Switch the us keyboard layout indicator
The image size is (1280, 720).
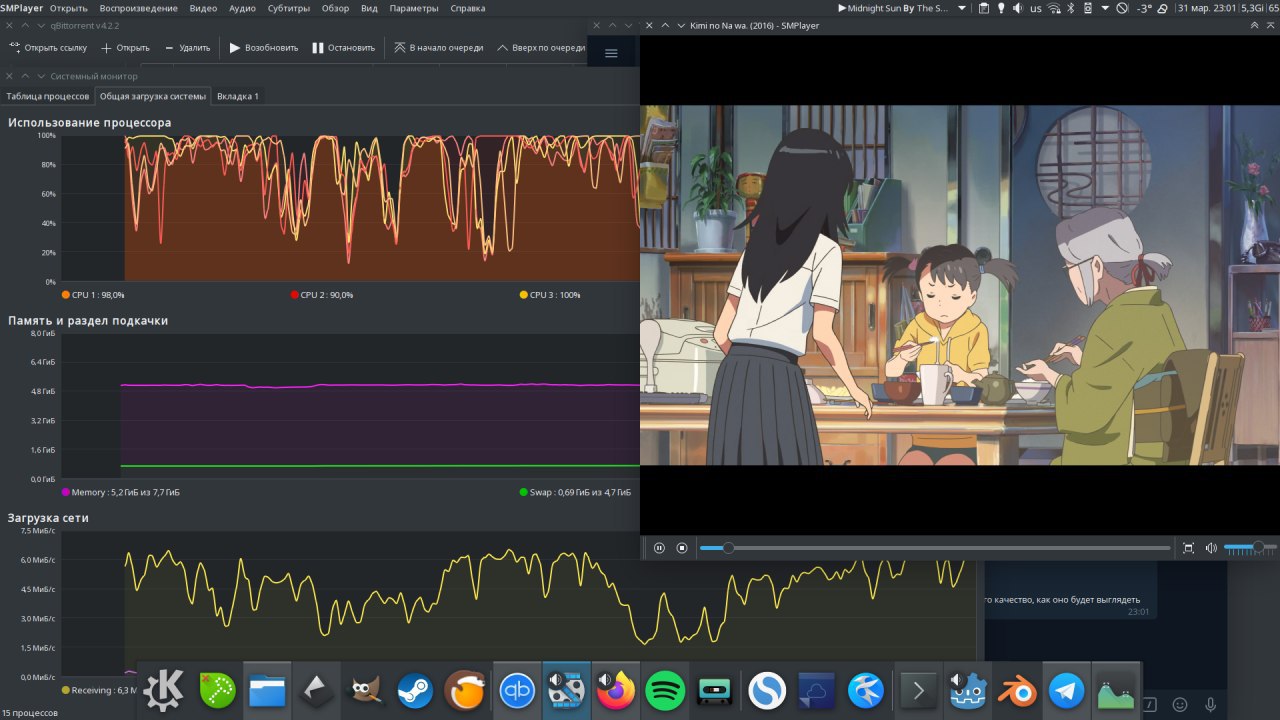1035,8
